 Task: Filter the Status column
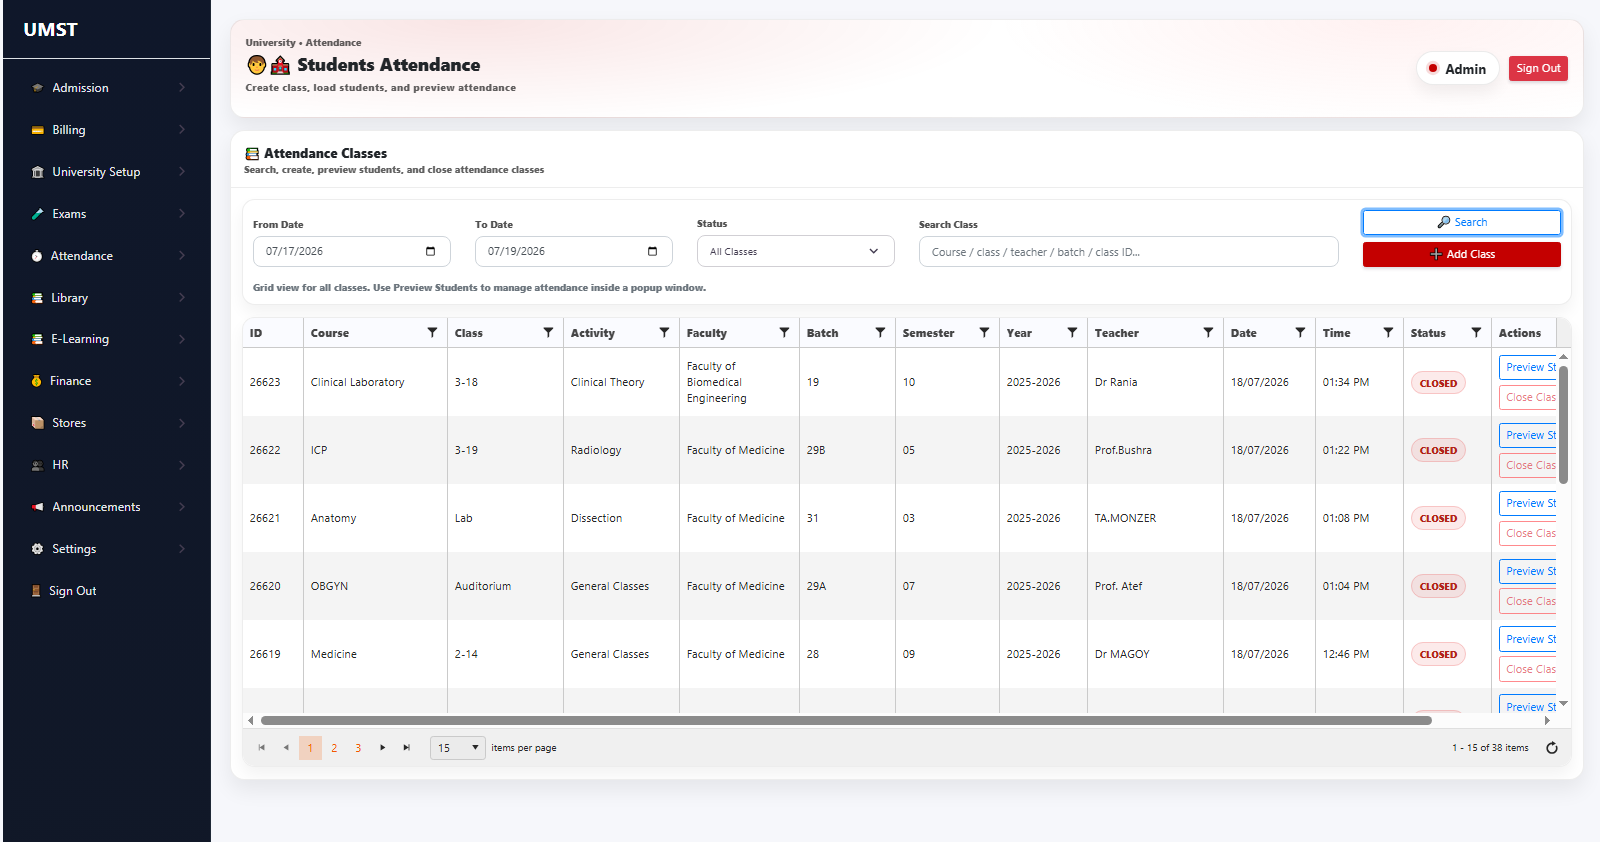pyautogui.click(x=1476, y=333)
